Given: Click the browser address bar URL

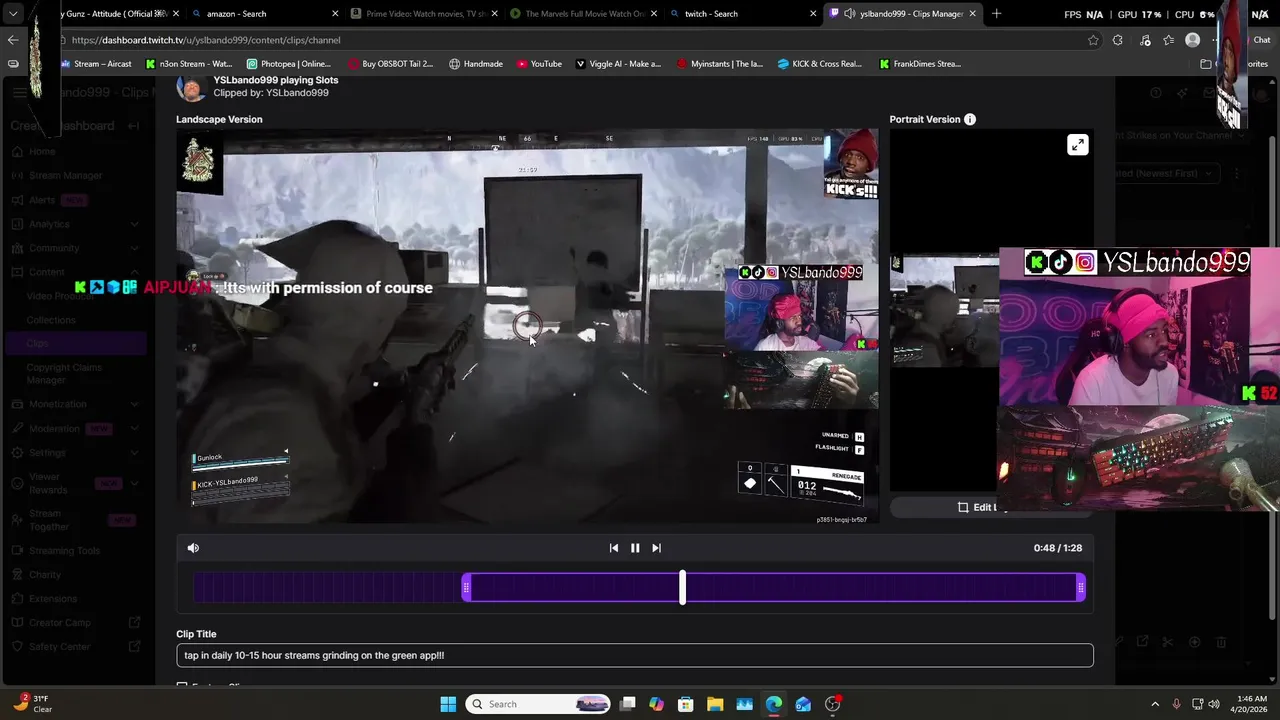Looking at the screenshot, I should click(x=206, y=40).
